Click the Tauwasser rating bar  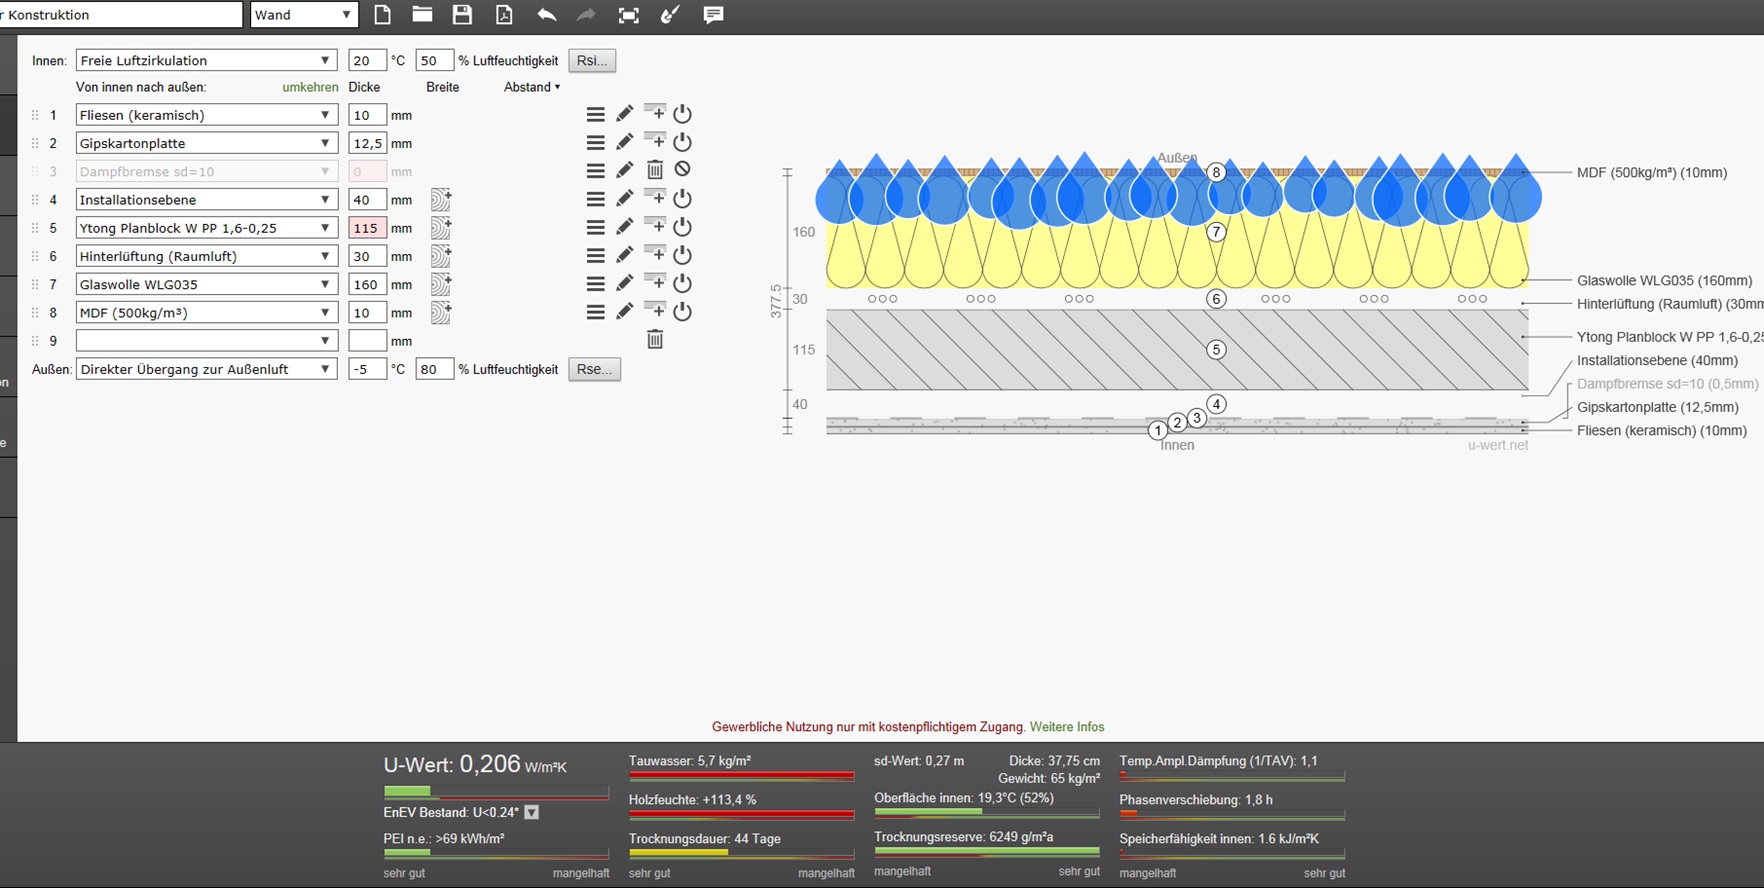click(x=741, y=775)
